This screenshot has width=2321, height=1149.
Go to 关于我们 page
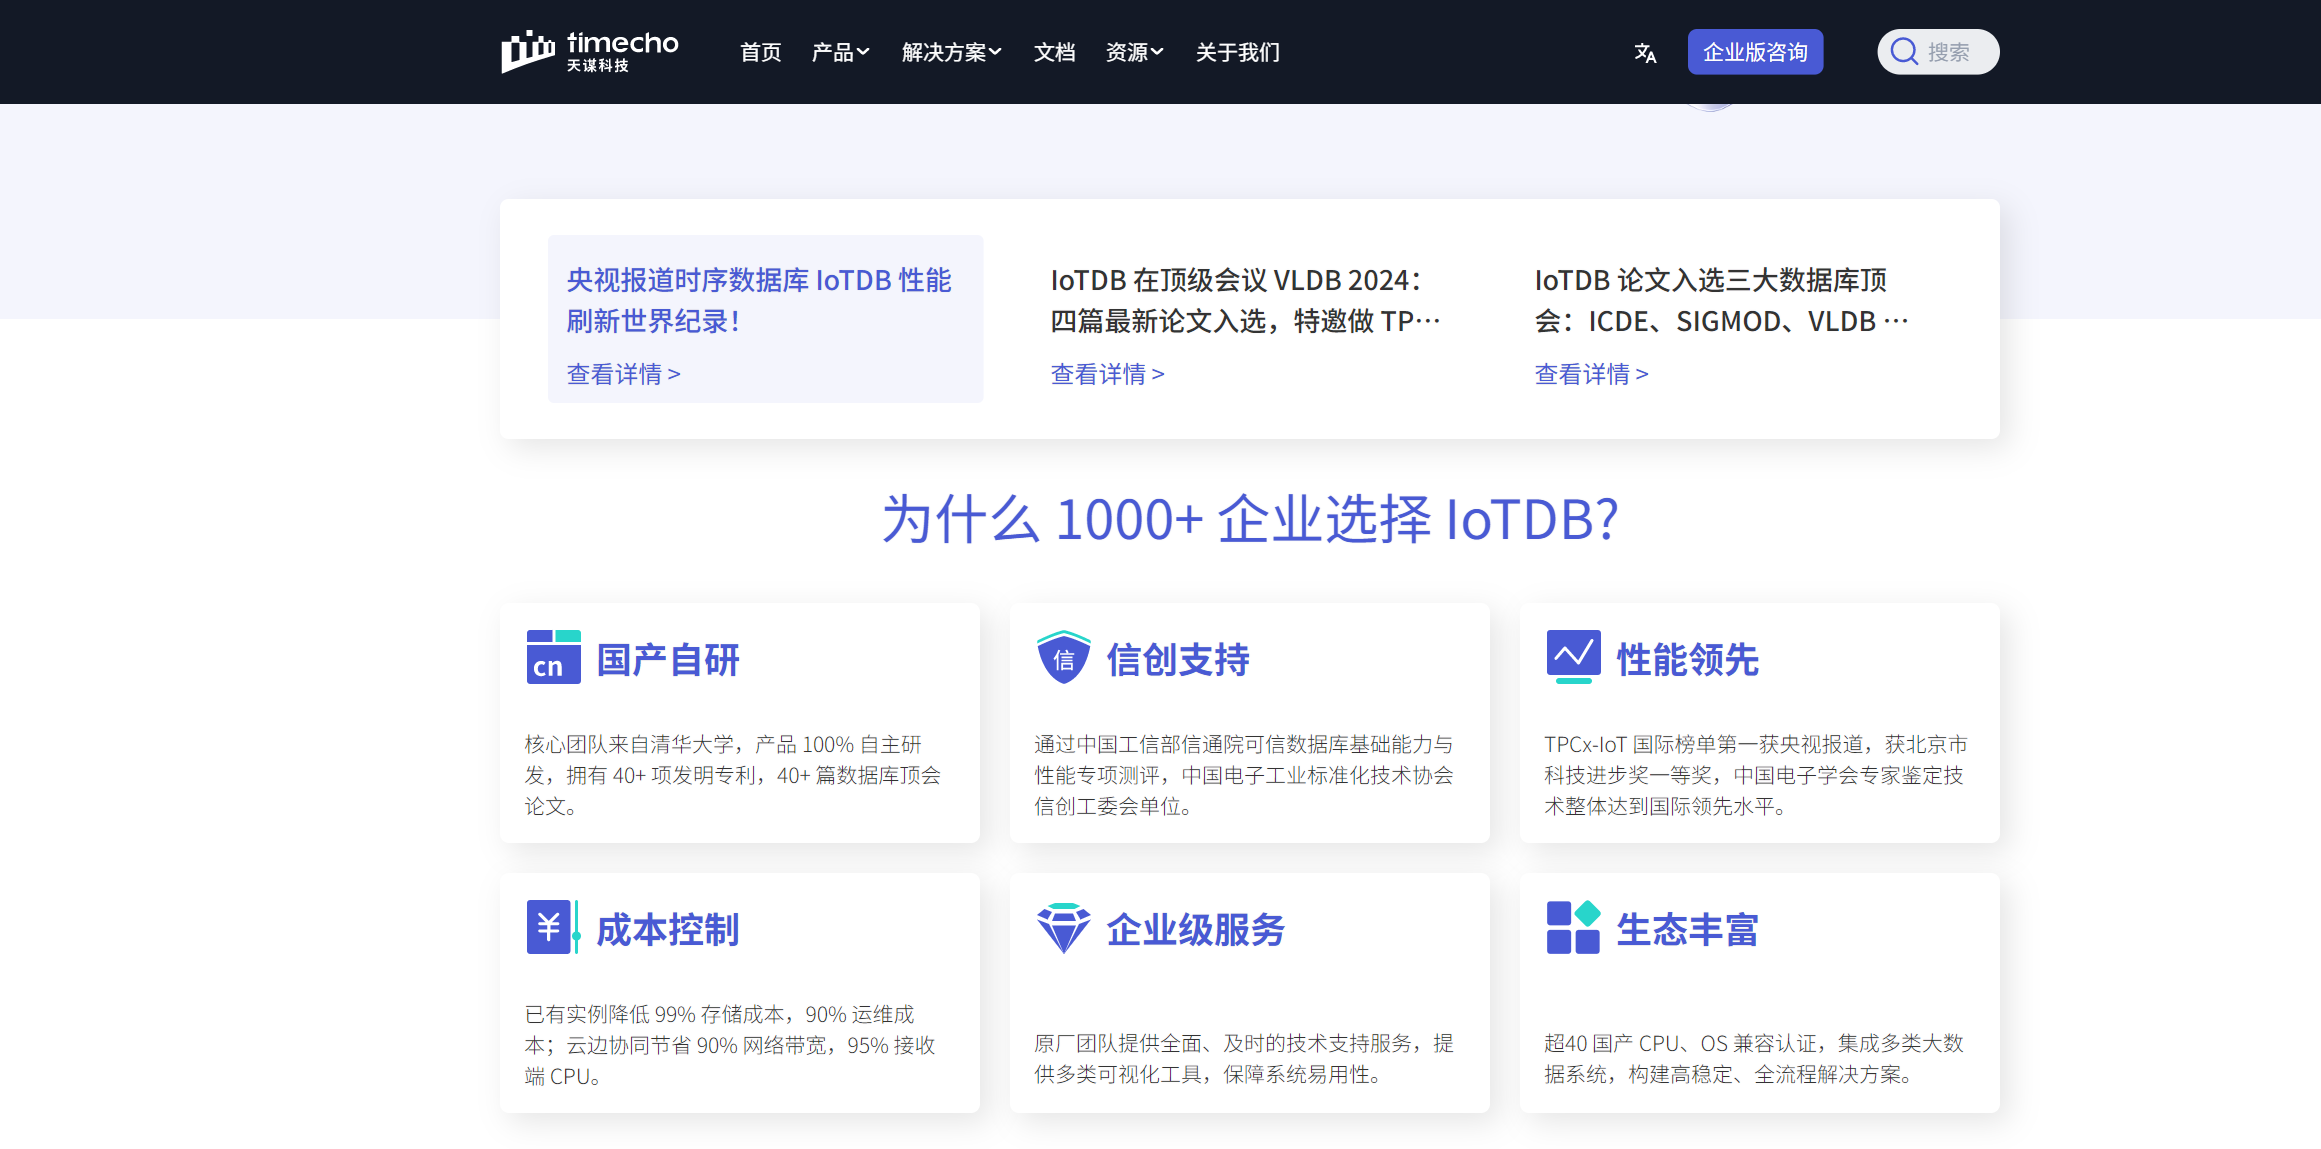pos(1237,52)
